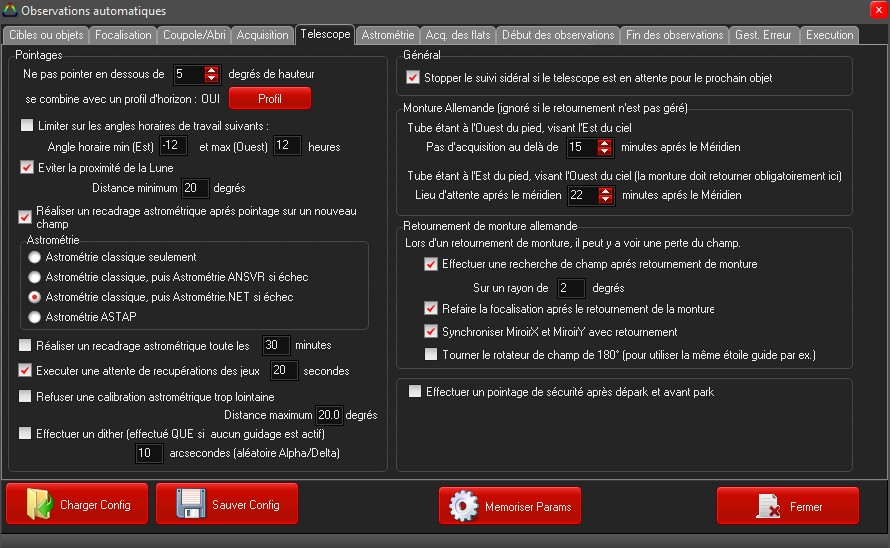Viewport: 890px width, 548px height.
Task: Go to Début des observations tab
Action: [558, 35]
